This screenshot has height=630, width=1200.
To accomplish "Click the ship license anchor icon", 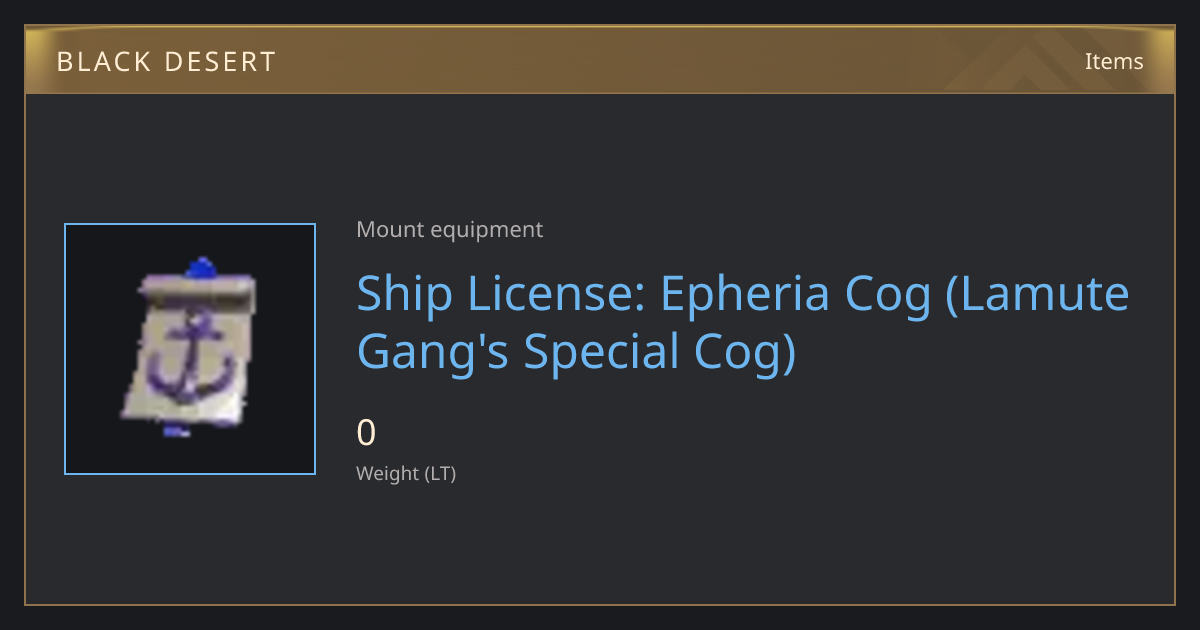I will coord(190,349).
